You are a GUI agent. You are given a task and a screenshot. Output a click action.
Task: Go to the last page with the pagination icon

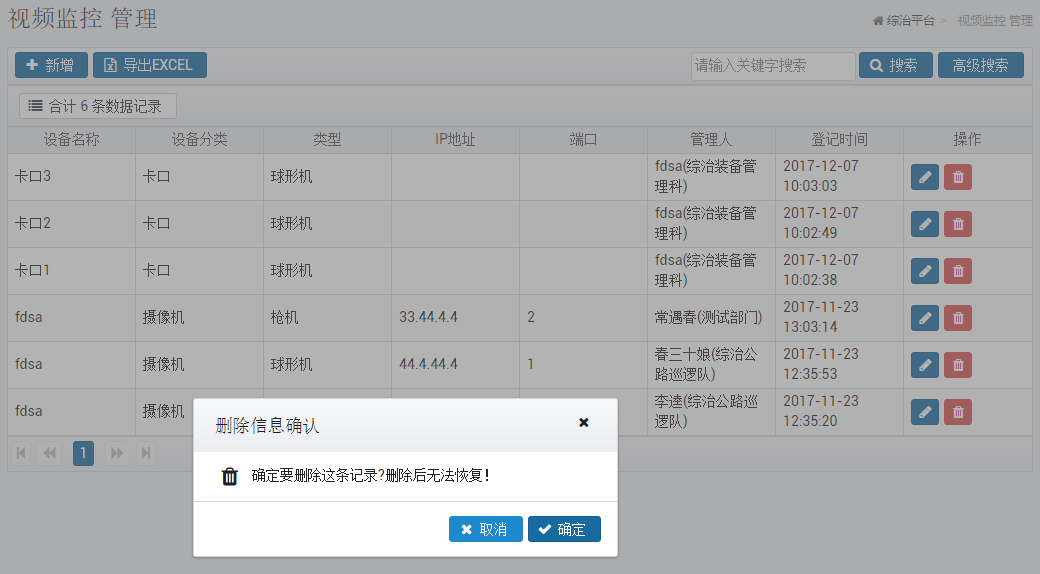[x=146, y=453]
